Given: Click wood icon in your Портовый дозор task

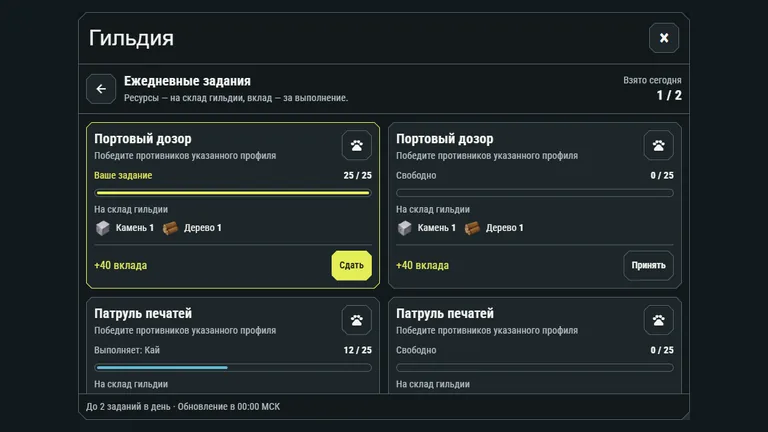Looking at the screenshot, I should 170,228.
